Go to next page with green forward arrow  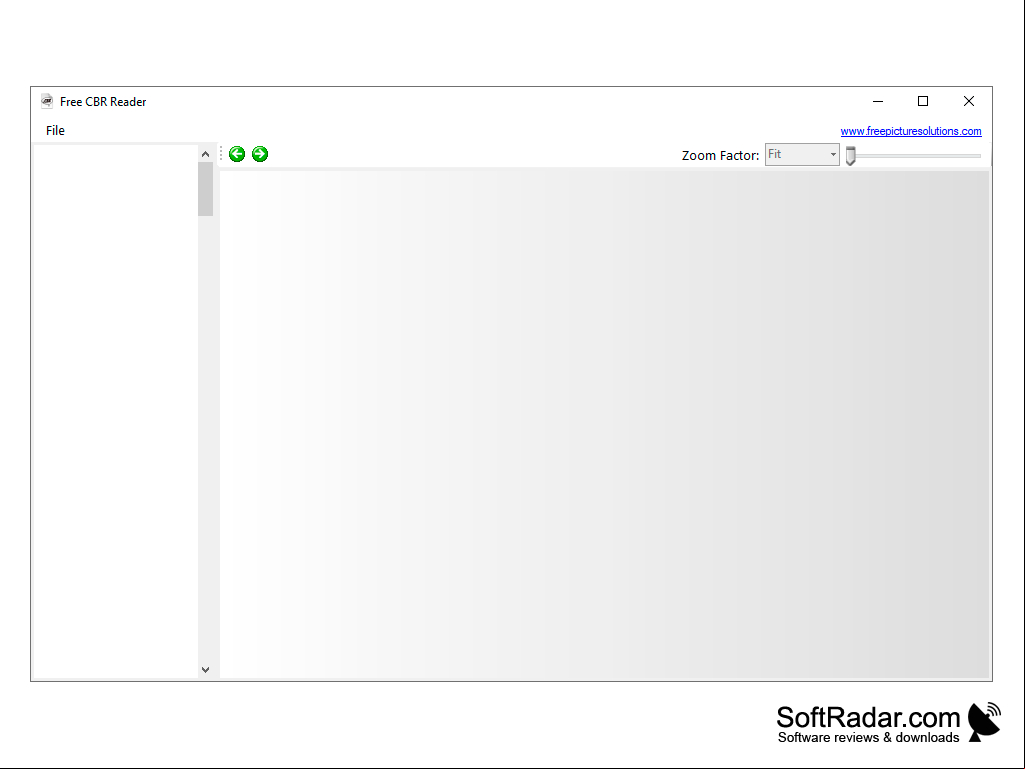pos(260,154)
